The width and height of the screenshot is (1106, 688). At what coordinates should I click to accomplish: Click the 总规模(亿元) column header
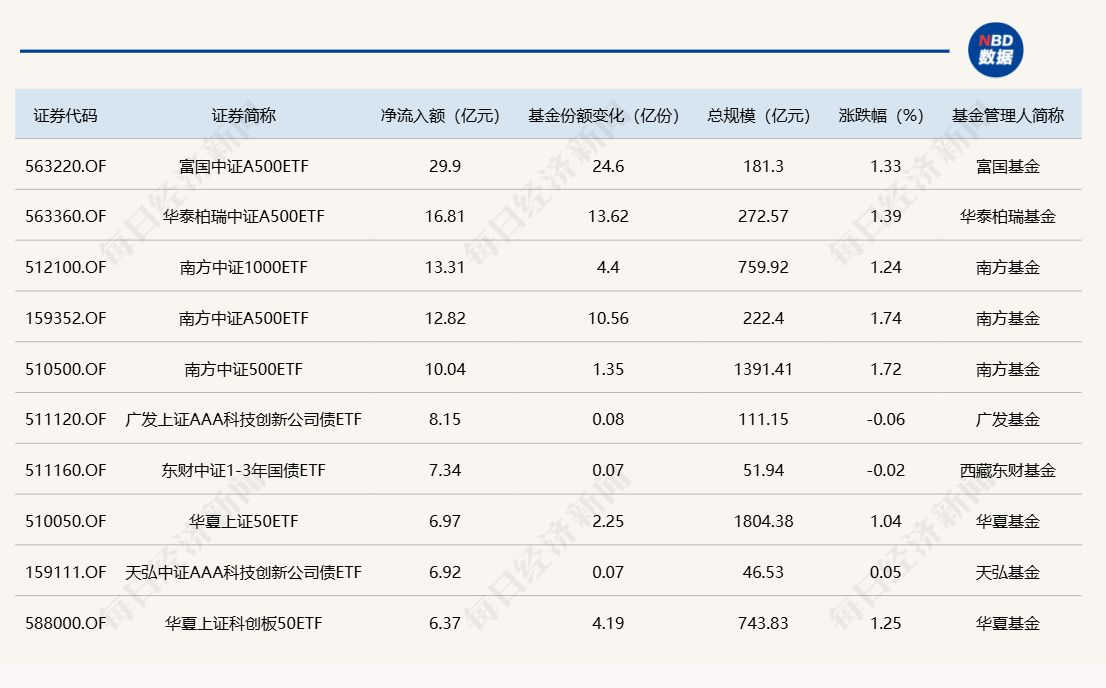(x=759, y=115)
